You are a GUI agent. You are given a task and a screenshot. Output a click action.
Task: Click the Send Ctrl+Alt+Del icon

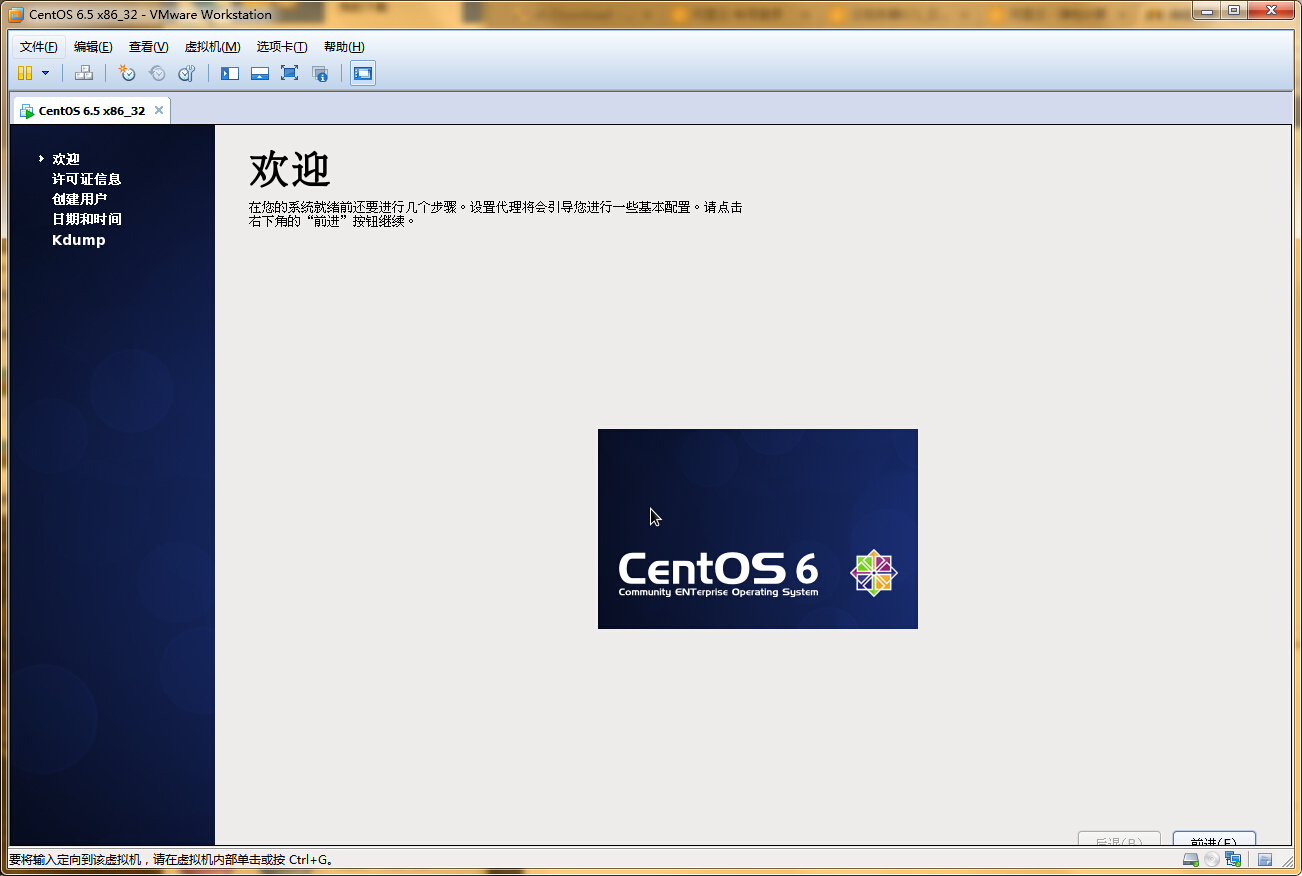tap(84, 73)
